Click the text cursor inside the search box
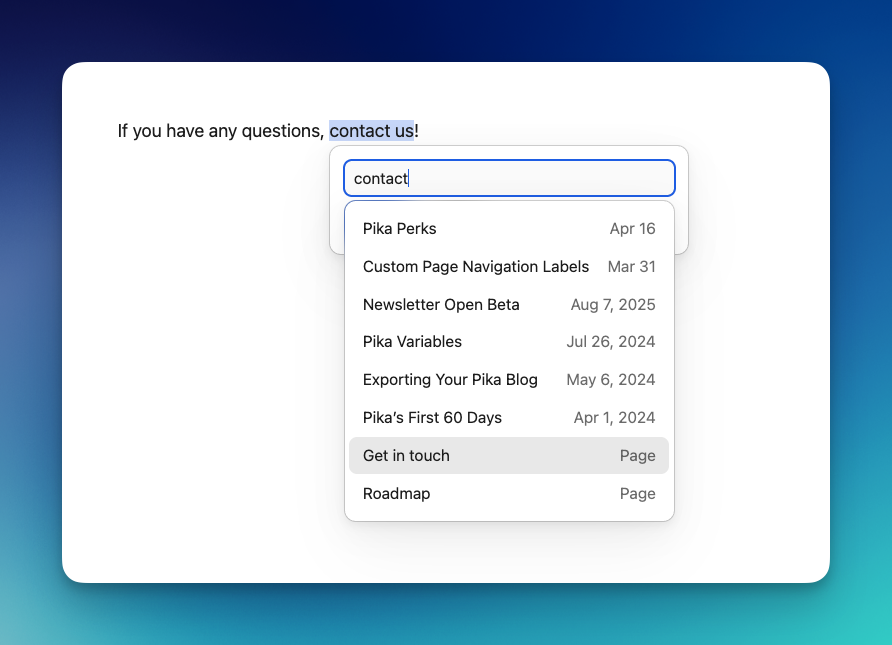This screenshot has width=892, height=645. coord(411,177)
